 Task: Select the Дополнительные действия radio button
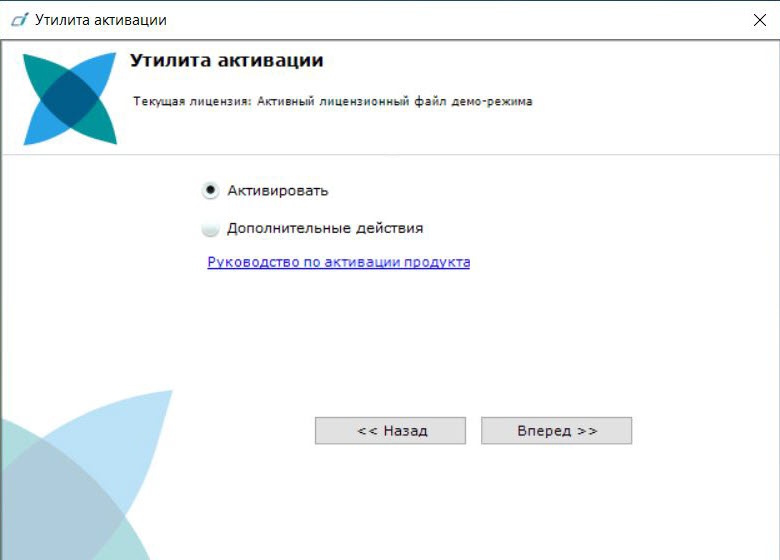pos(210,228)
